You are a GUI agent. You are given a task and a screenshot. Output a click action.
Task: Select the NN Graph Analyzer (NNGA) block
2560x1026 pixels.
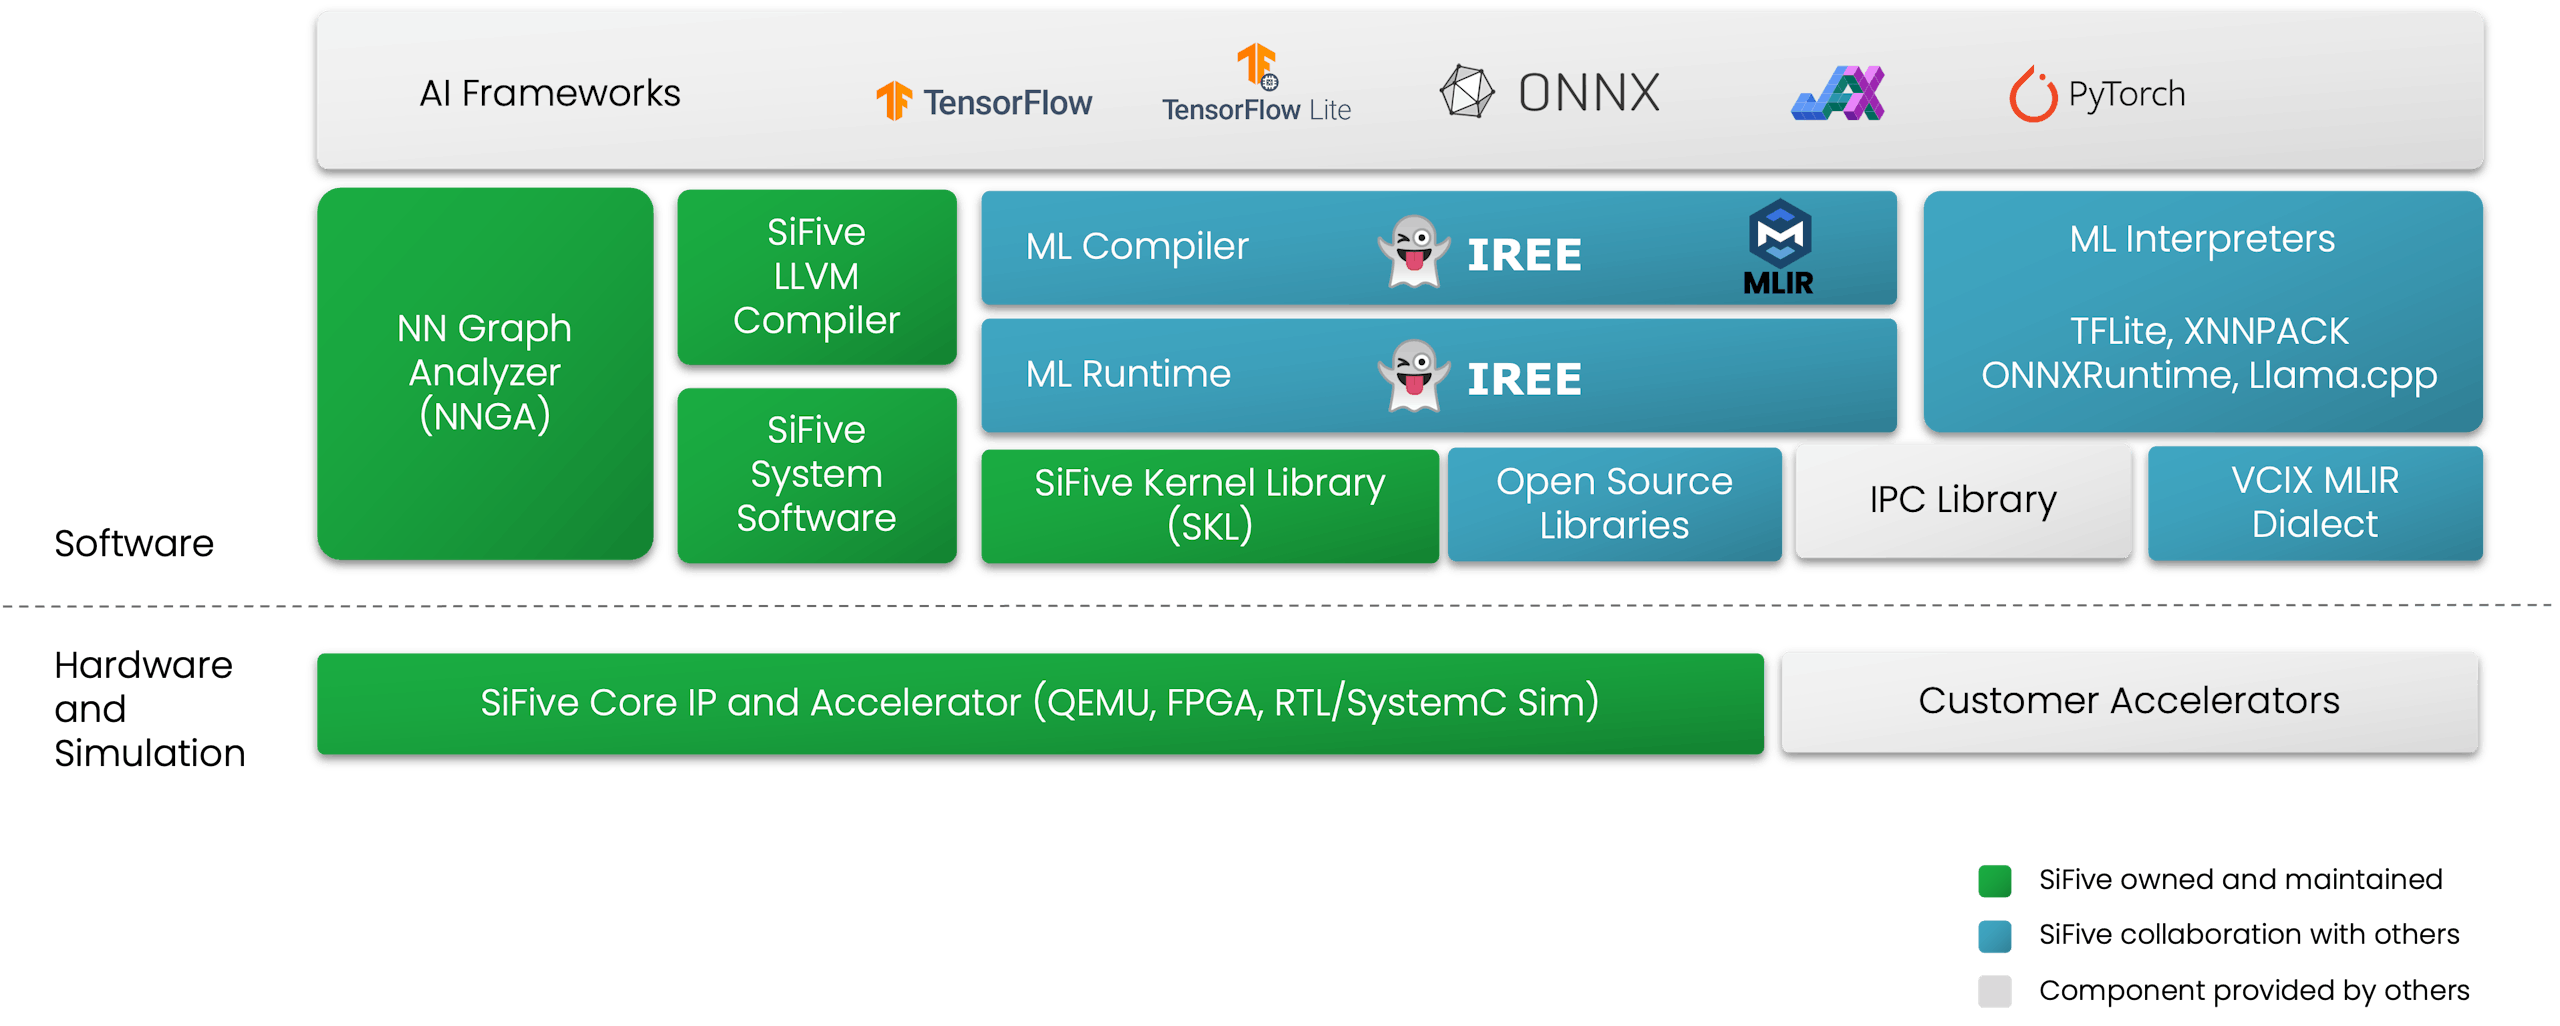(x=485, y=373)
